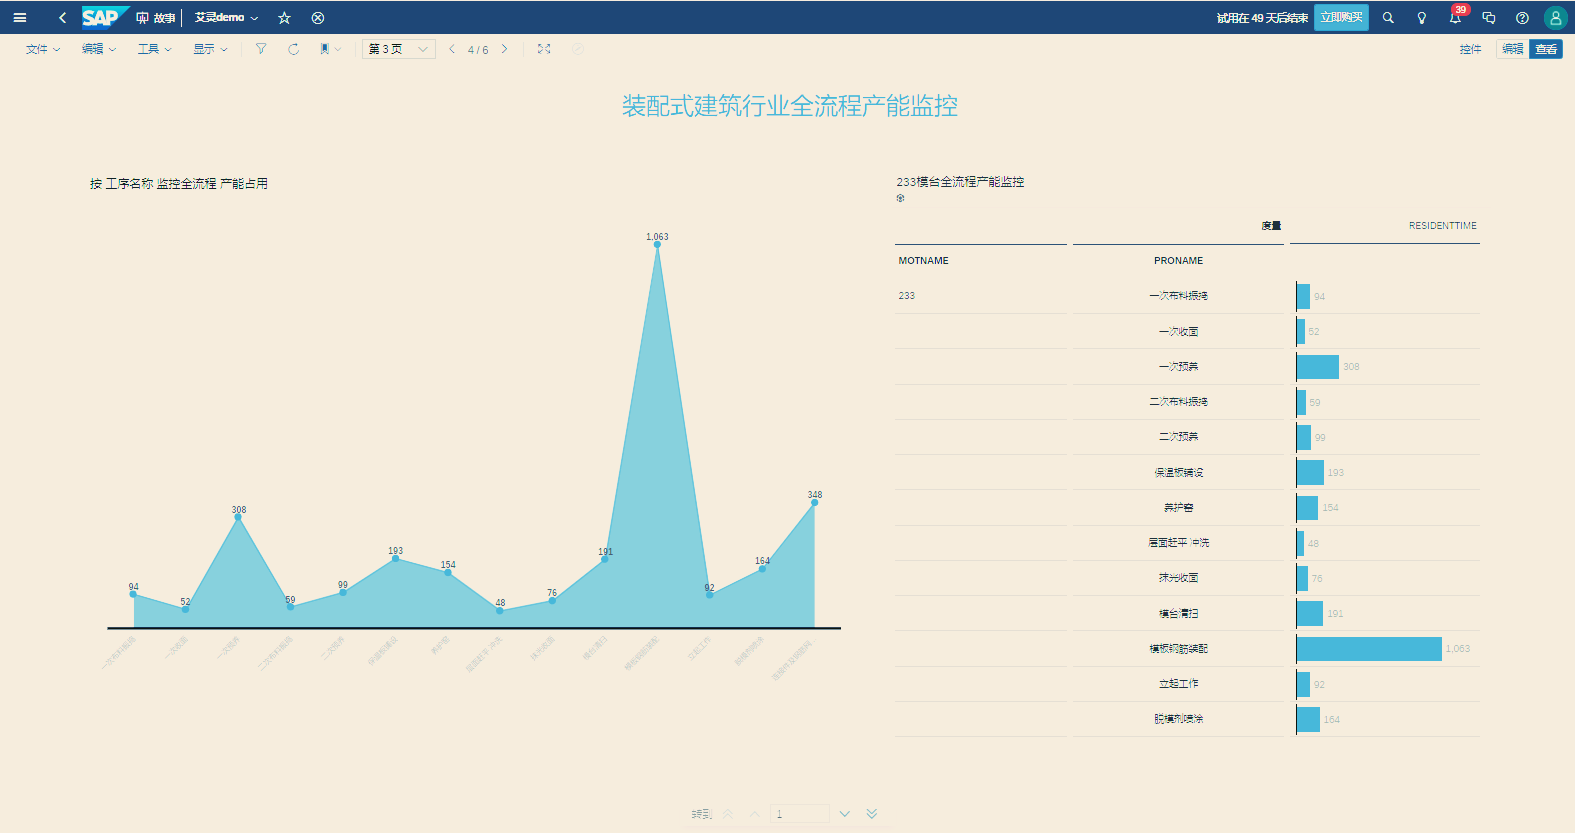Click the refresh icon in toolbar
The image size is (1575, 833).
[293, 49]
